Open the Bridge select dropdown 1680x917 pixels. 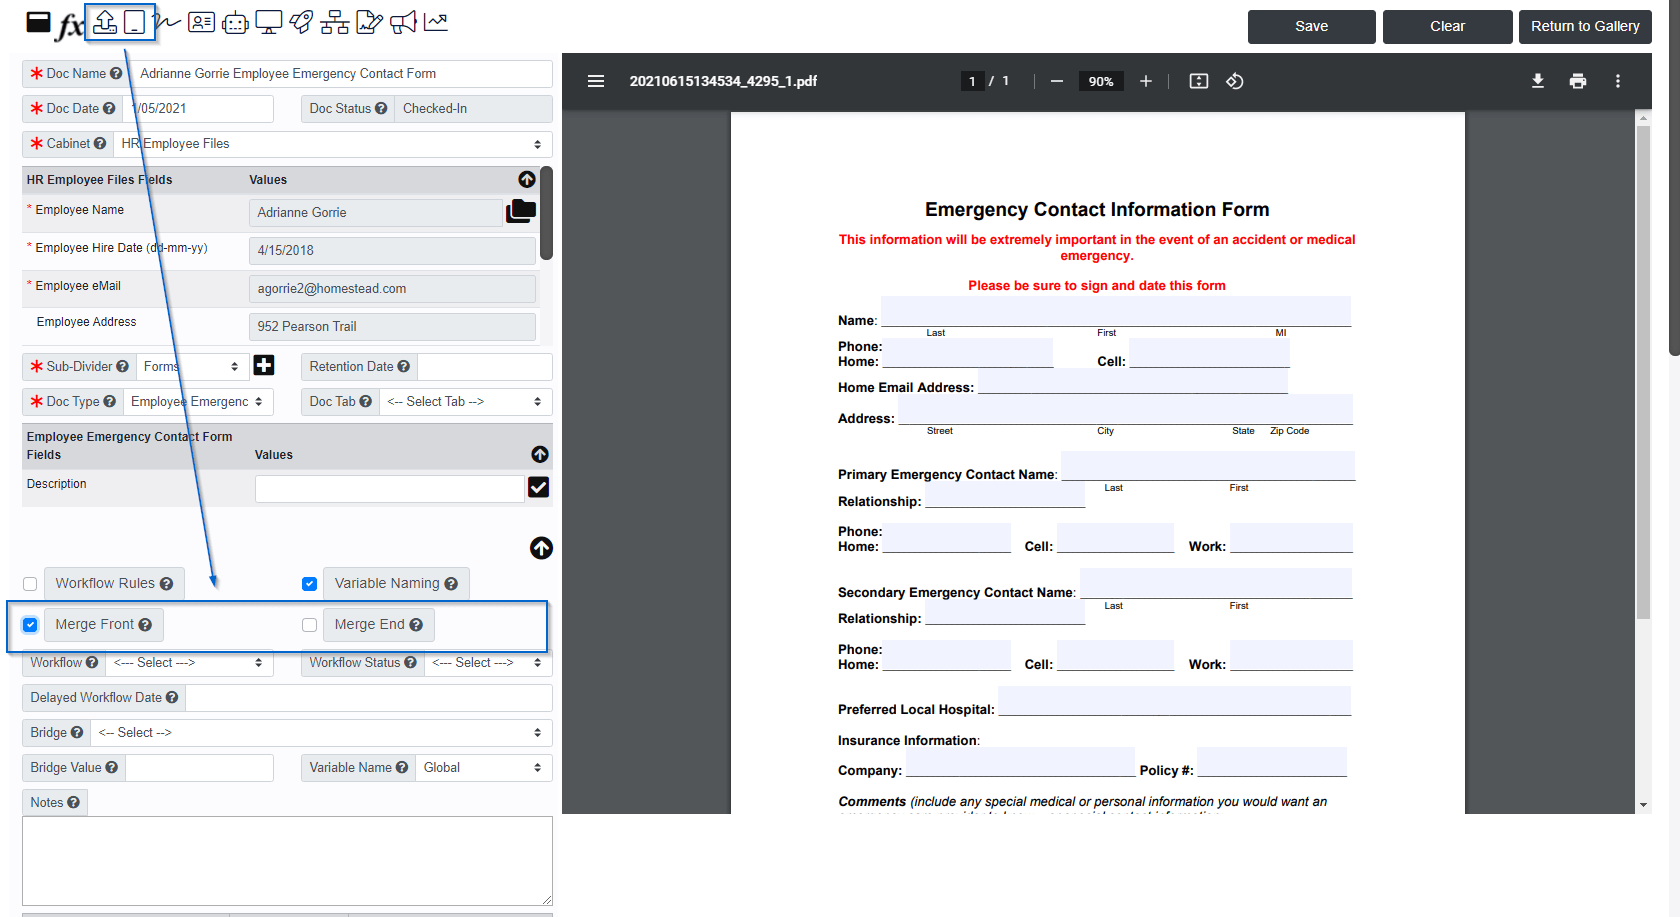322,733
